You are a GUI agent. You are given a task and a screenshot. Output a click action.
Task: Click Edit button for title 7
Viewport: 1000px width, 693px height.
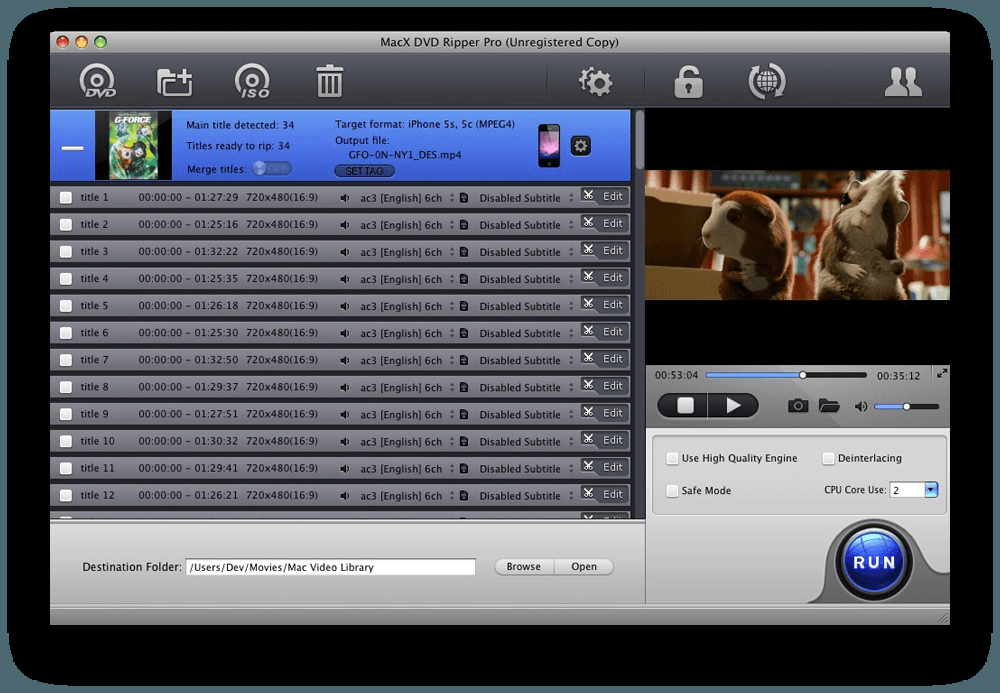tap(605, 359)
